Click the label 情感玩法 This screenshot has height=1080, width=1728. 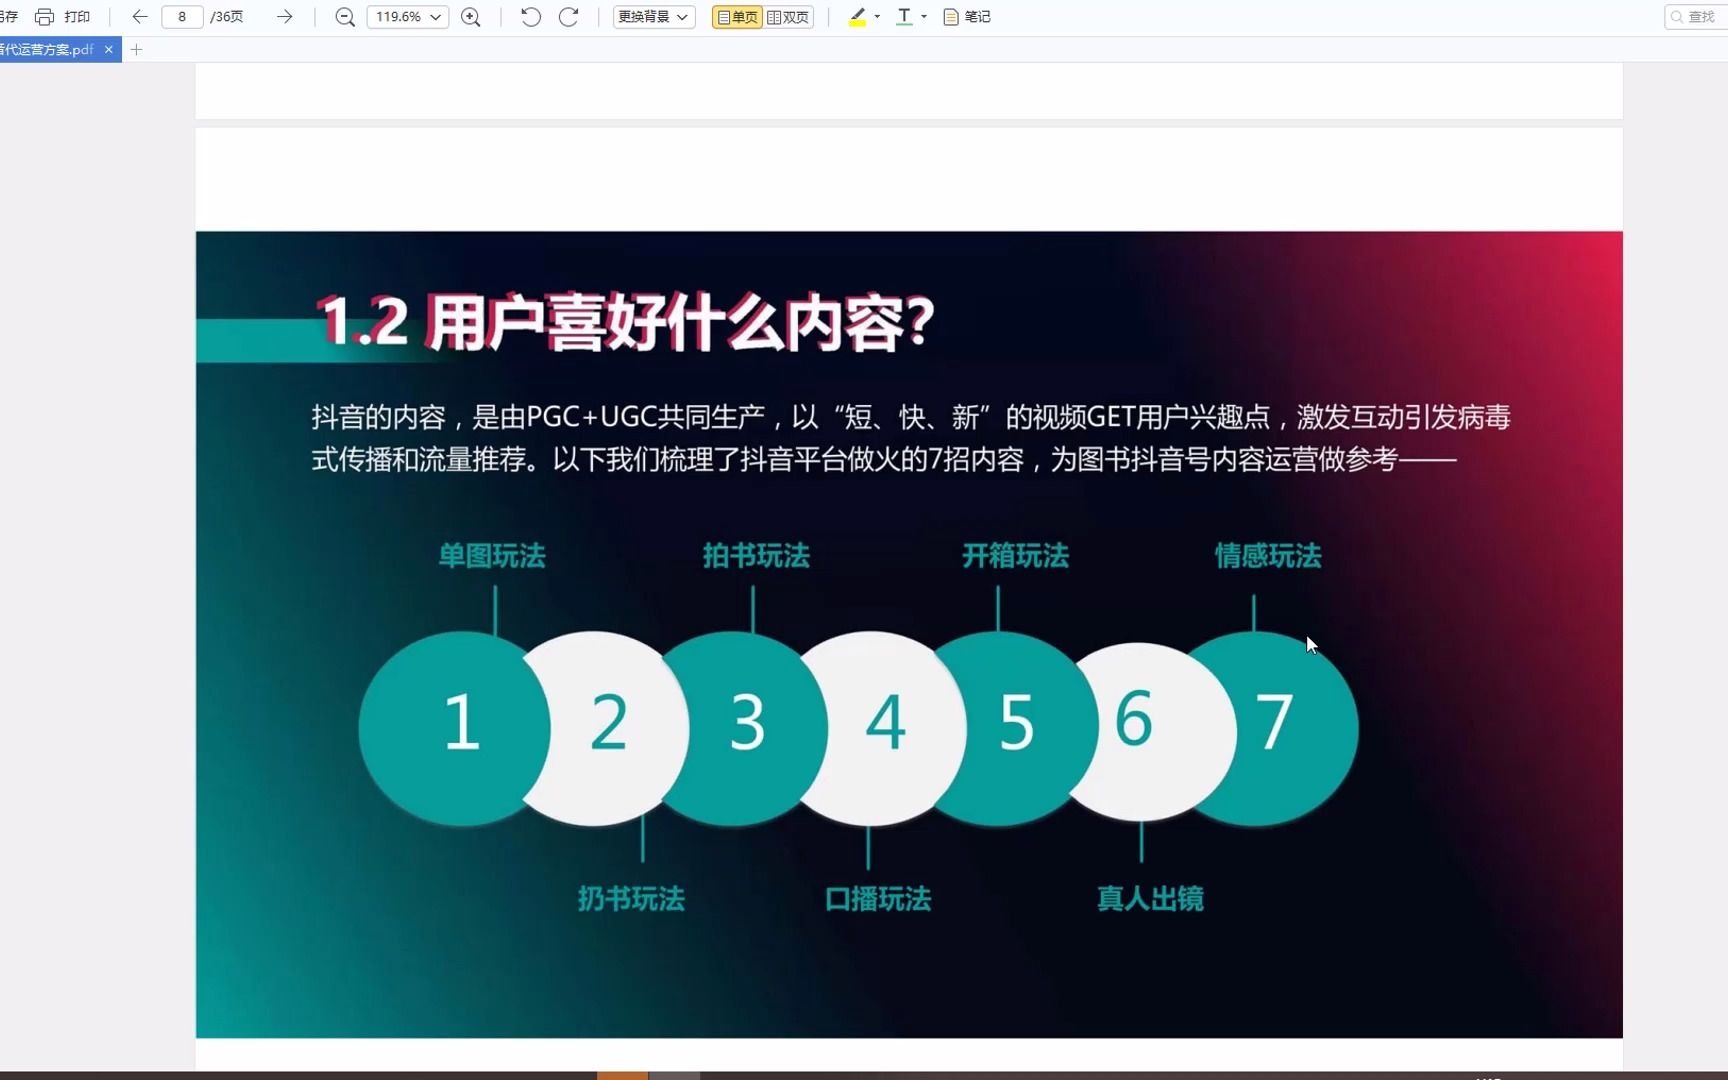click(x=1268, y=556)
